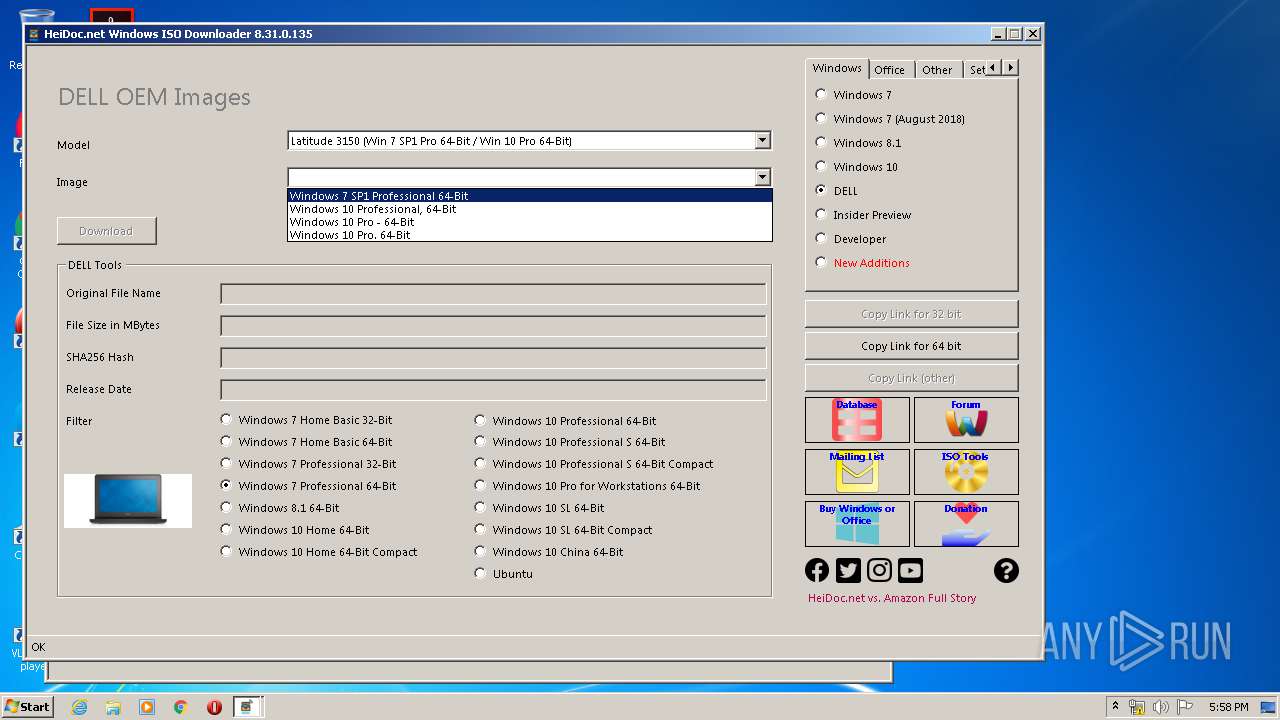The width and height of the screenshot is (1280, 720).
Task: Expand the Model dropdown arrow
Action: pyautogui.click(x=763, y=141)
